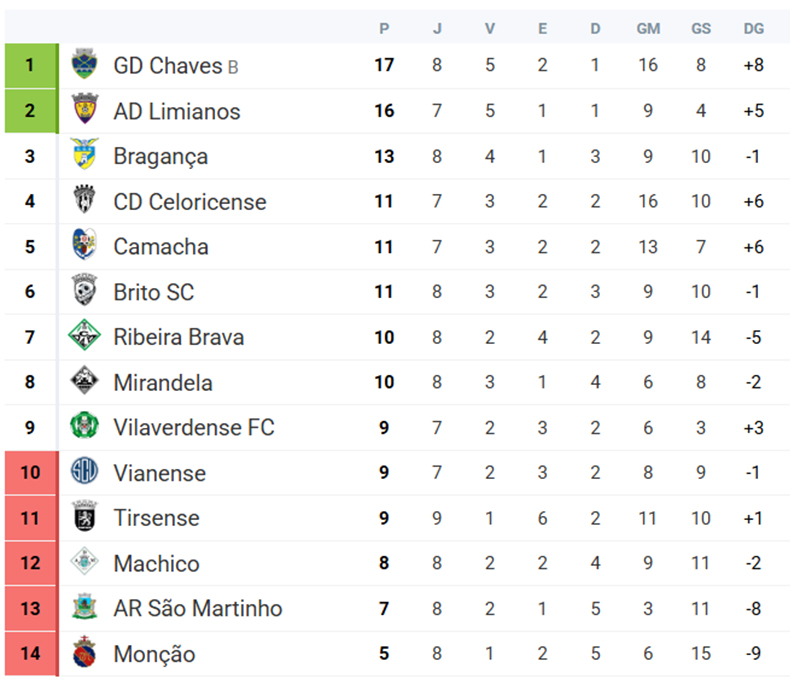This screenshot has width=800, height=685.
Task: Click the AD Limianos club crest
Action: [85, 111]
